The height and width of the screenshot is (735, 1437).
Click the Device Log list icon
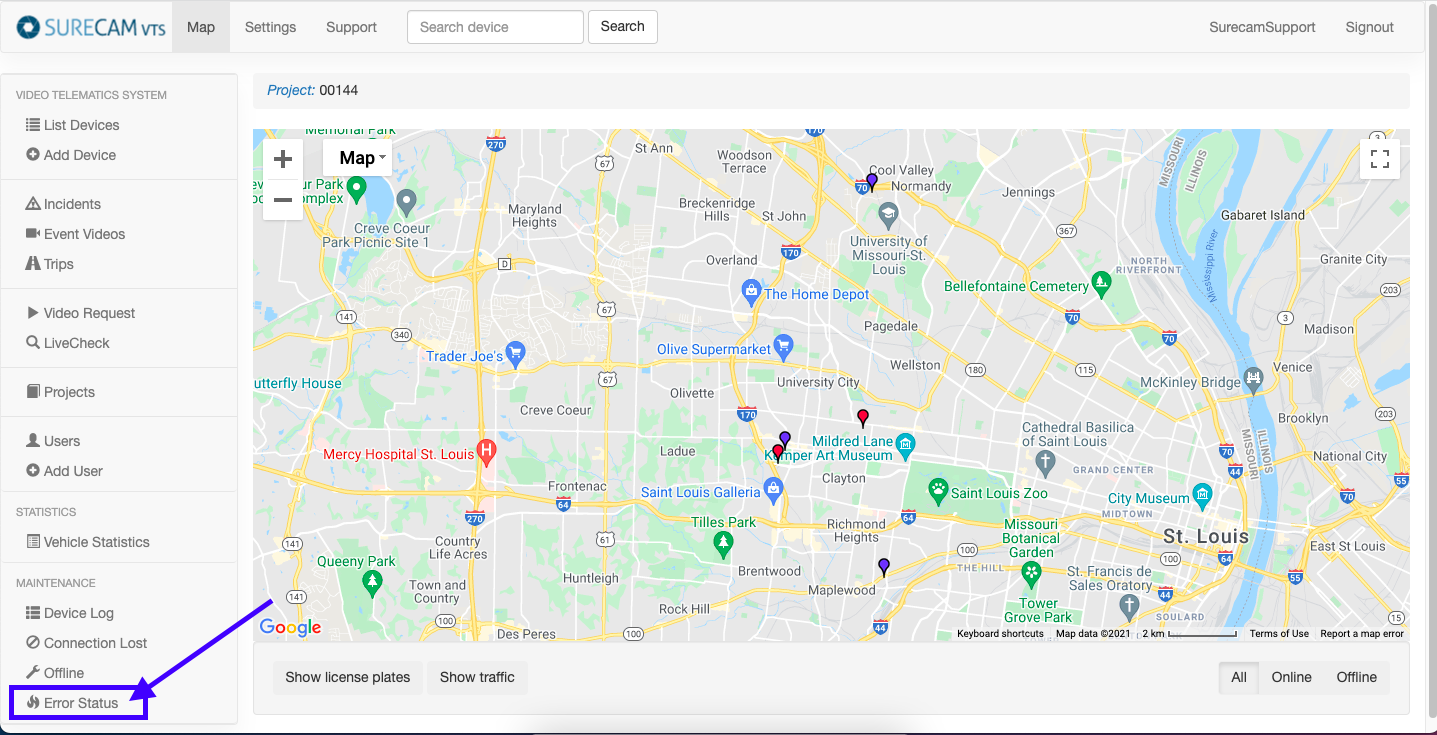pos(33,613)
